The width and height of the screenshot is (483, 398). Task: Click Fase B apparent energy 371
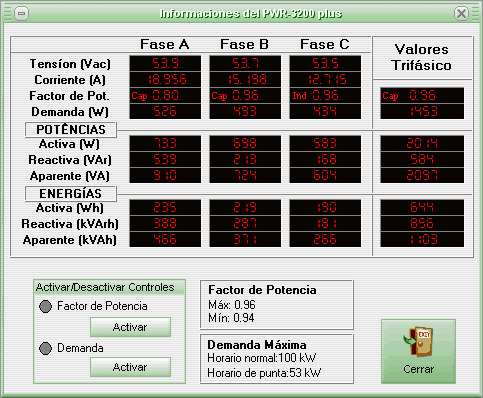[245, 239]
